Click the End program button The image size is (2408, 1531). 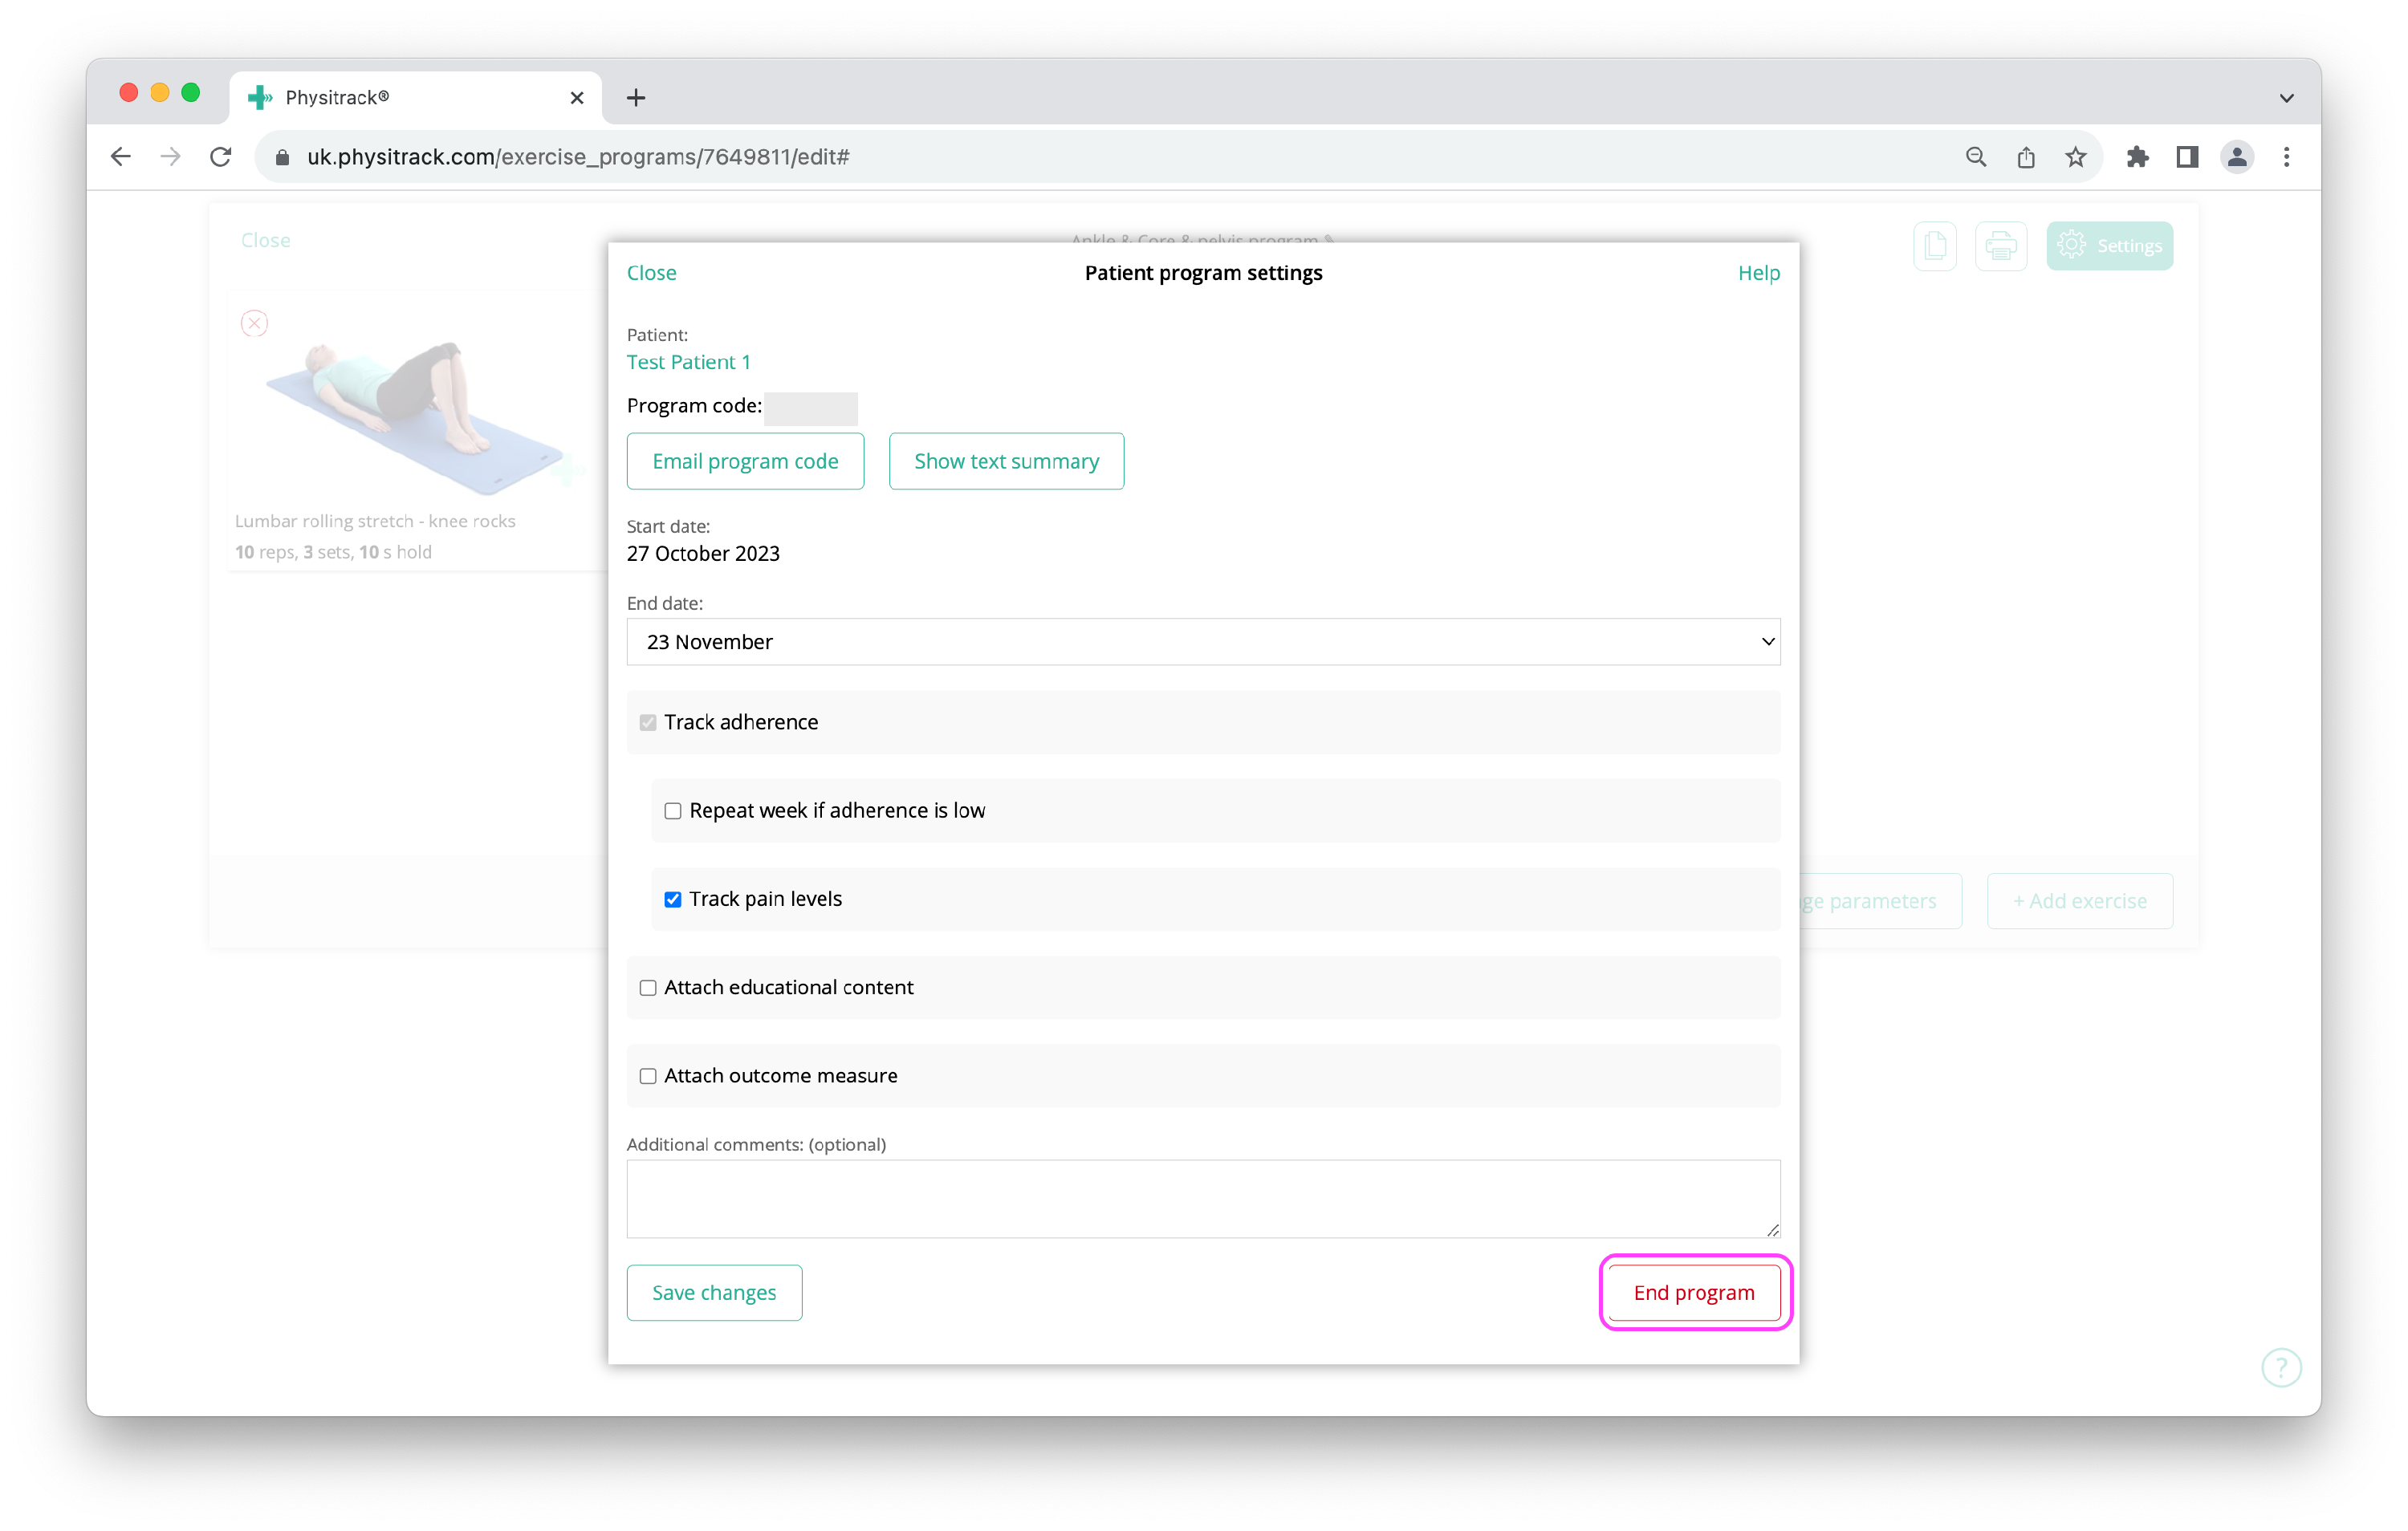tap(1694, 1292)
